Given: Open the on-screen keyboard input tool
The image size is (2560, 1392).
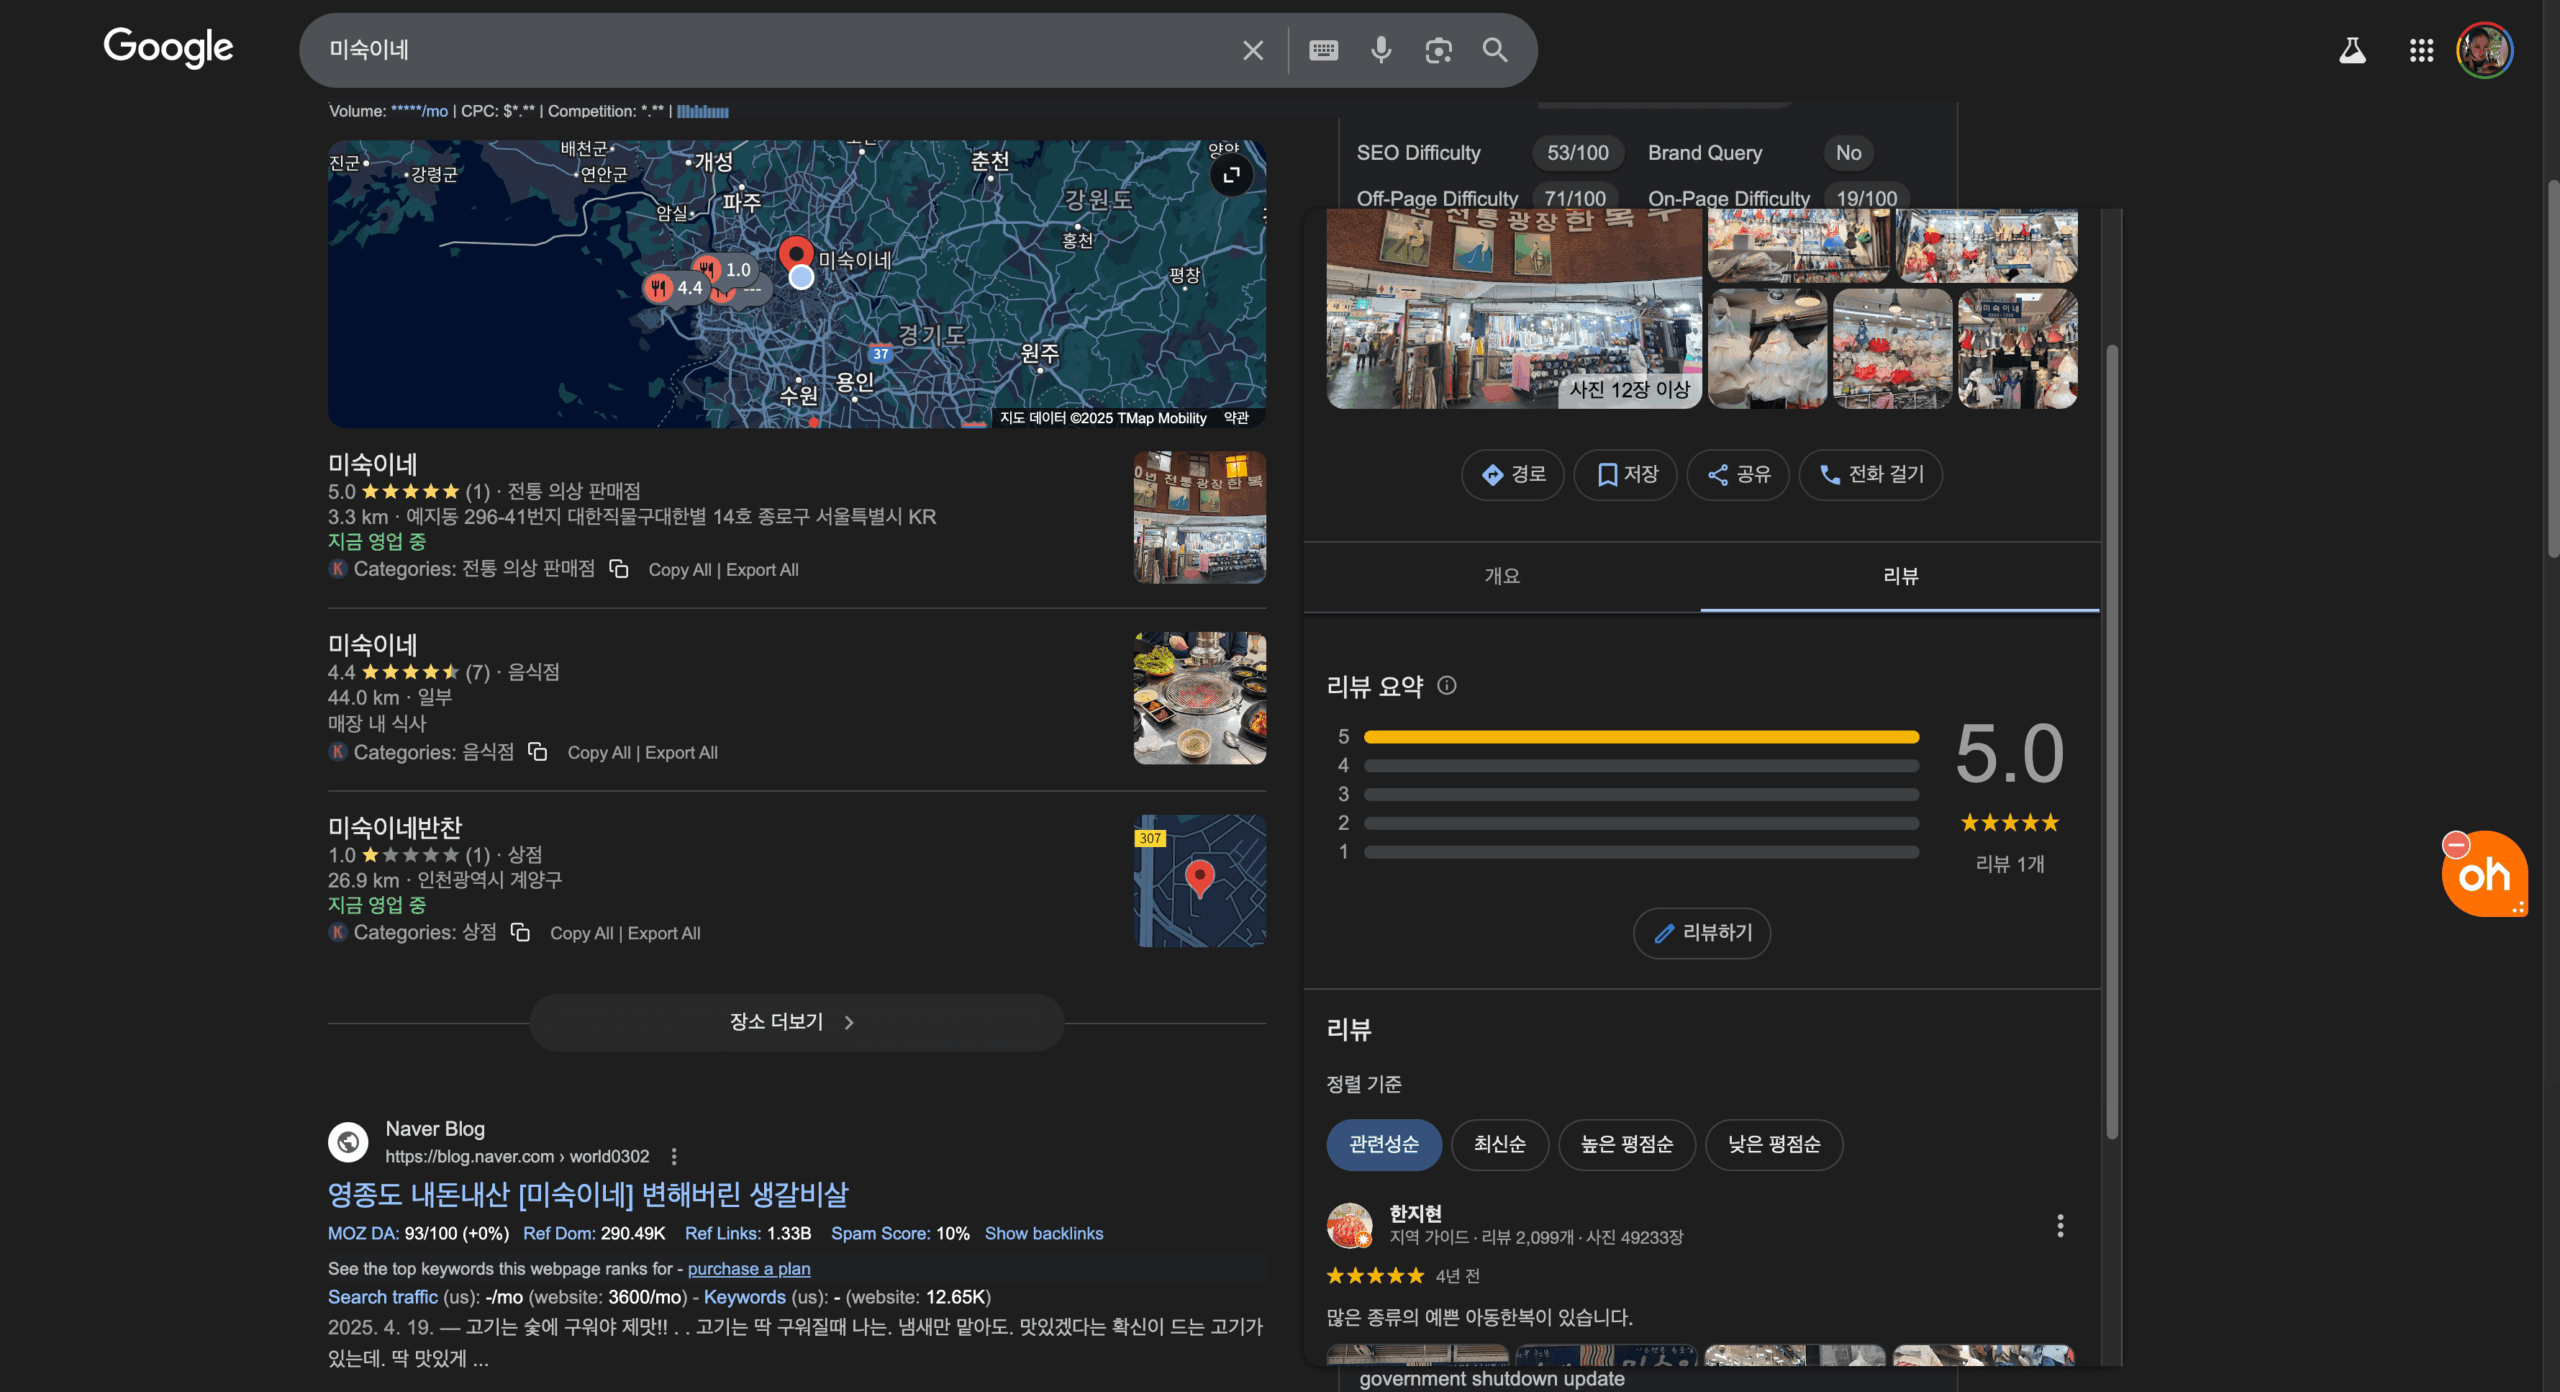Looking at the screenshot, I should coord(1323,50).
